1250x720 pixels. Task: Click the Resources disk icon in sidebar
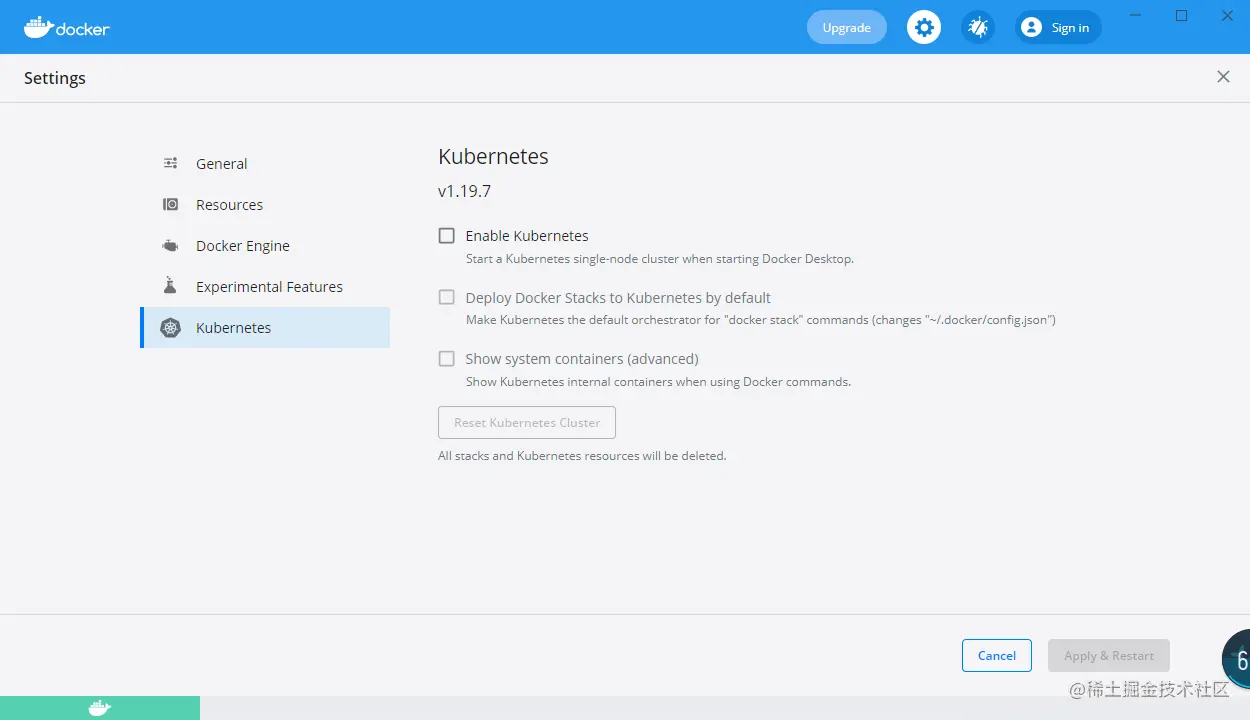click(x=171, y=204)
